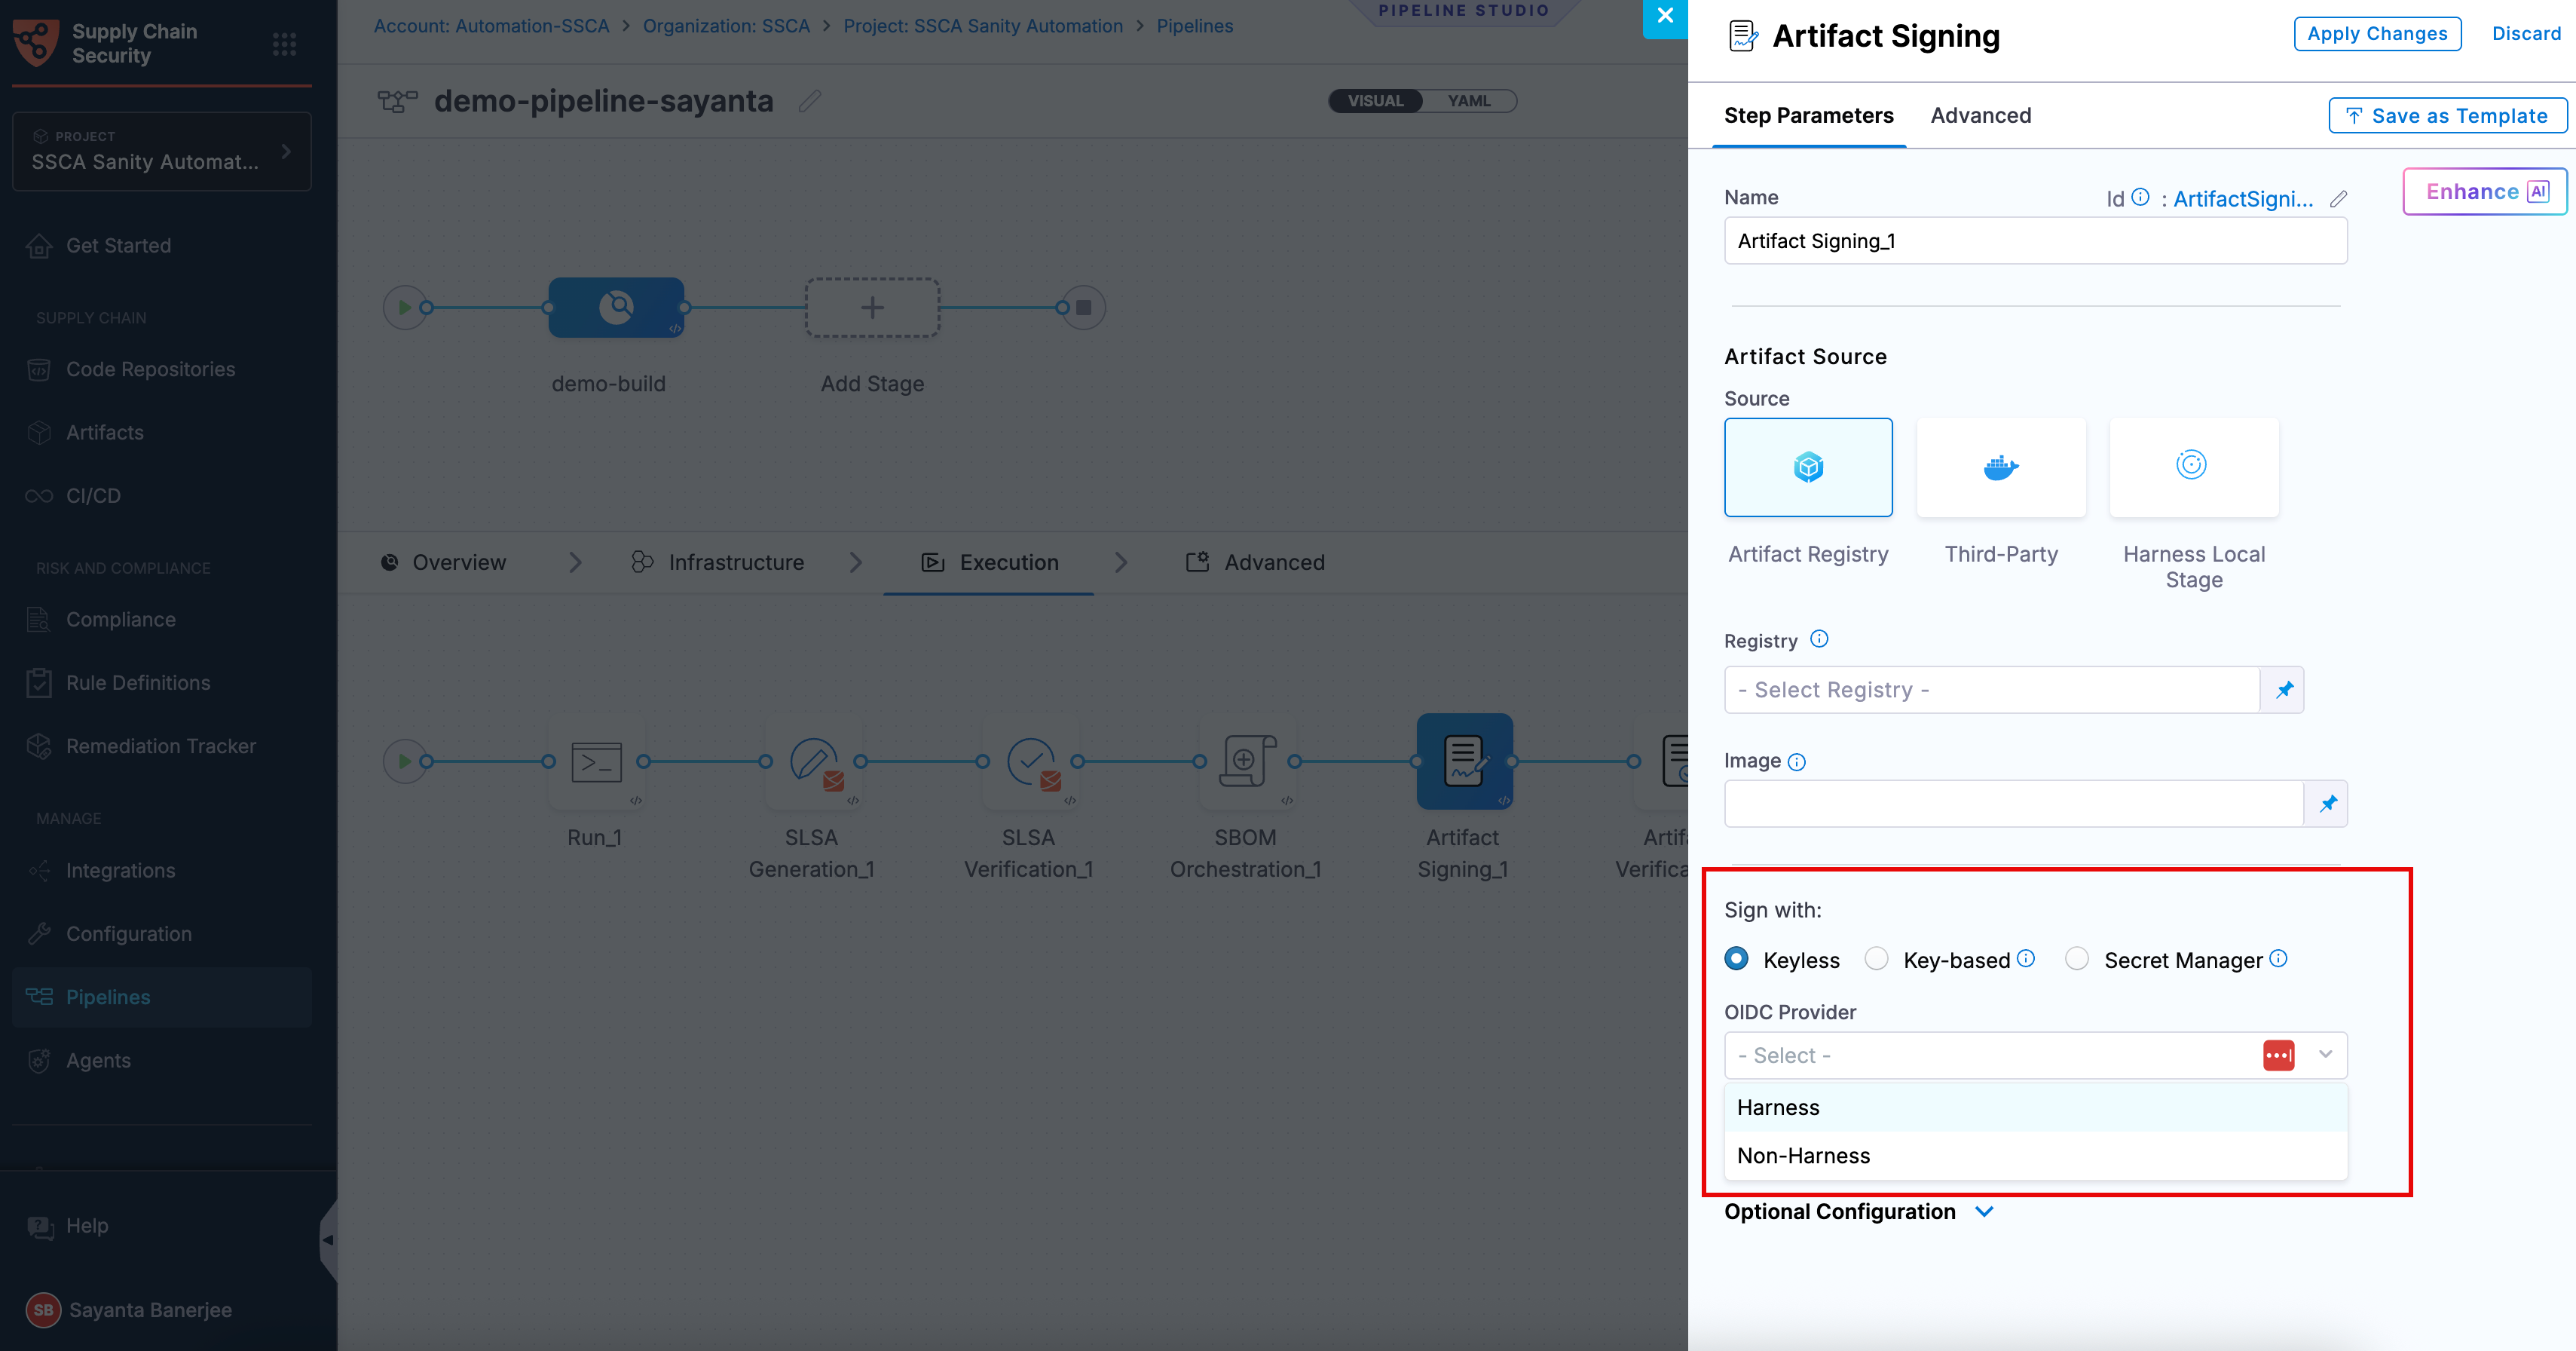The height and width of the screenshot is (1351, 2576).
Task: Open Step Parameters tab
Action: [1808, 116]
